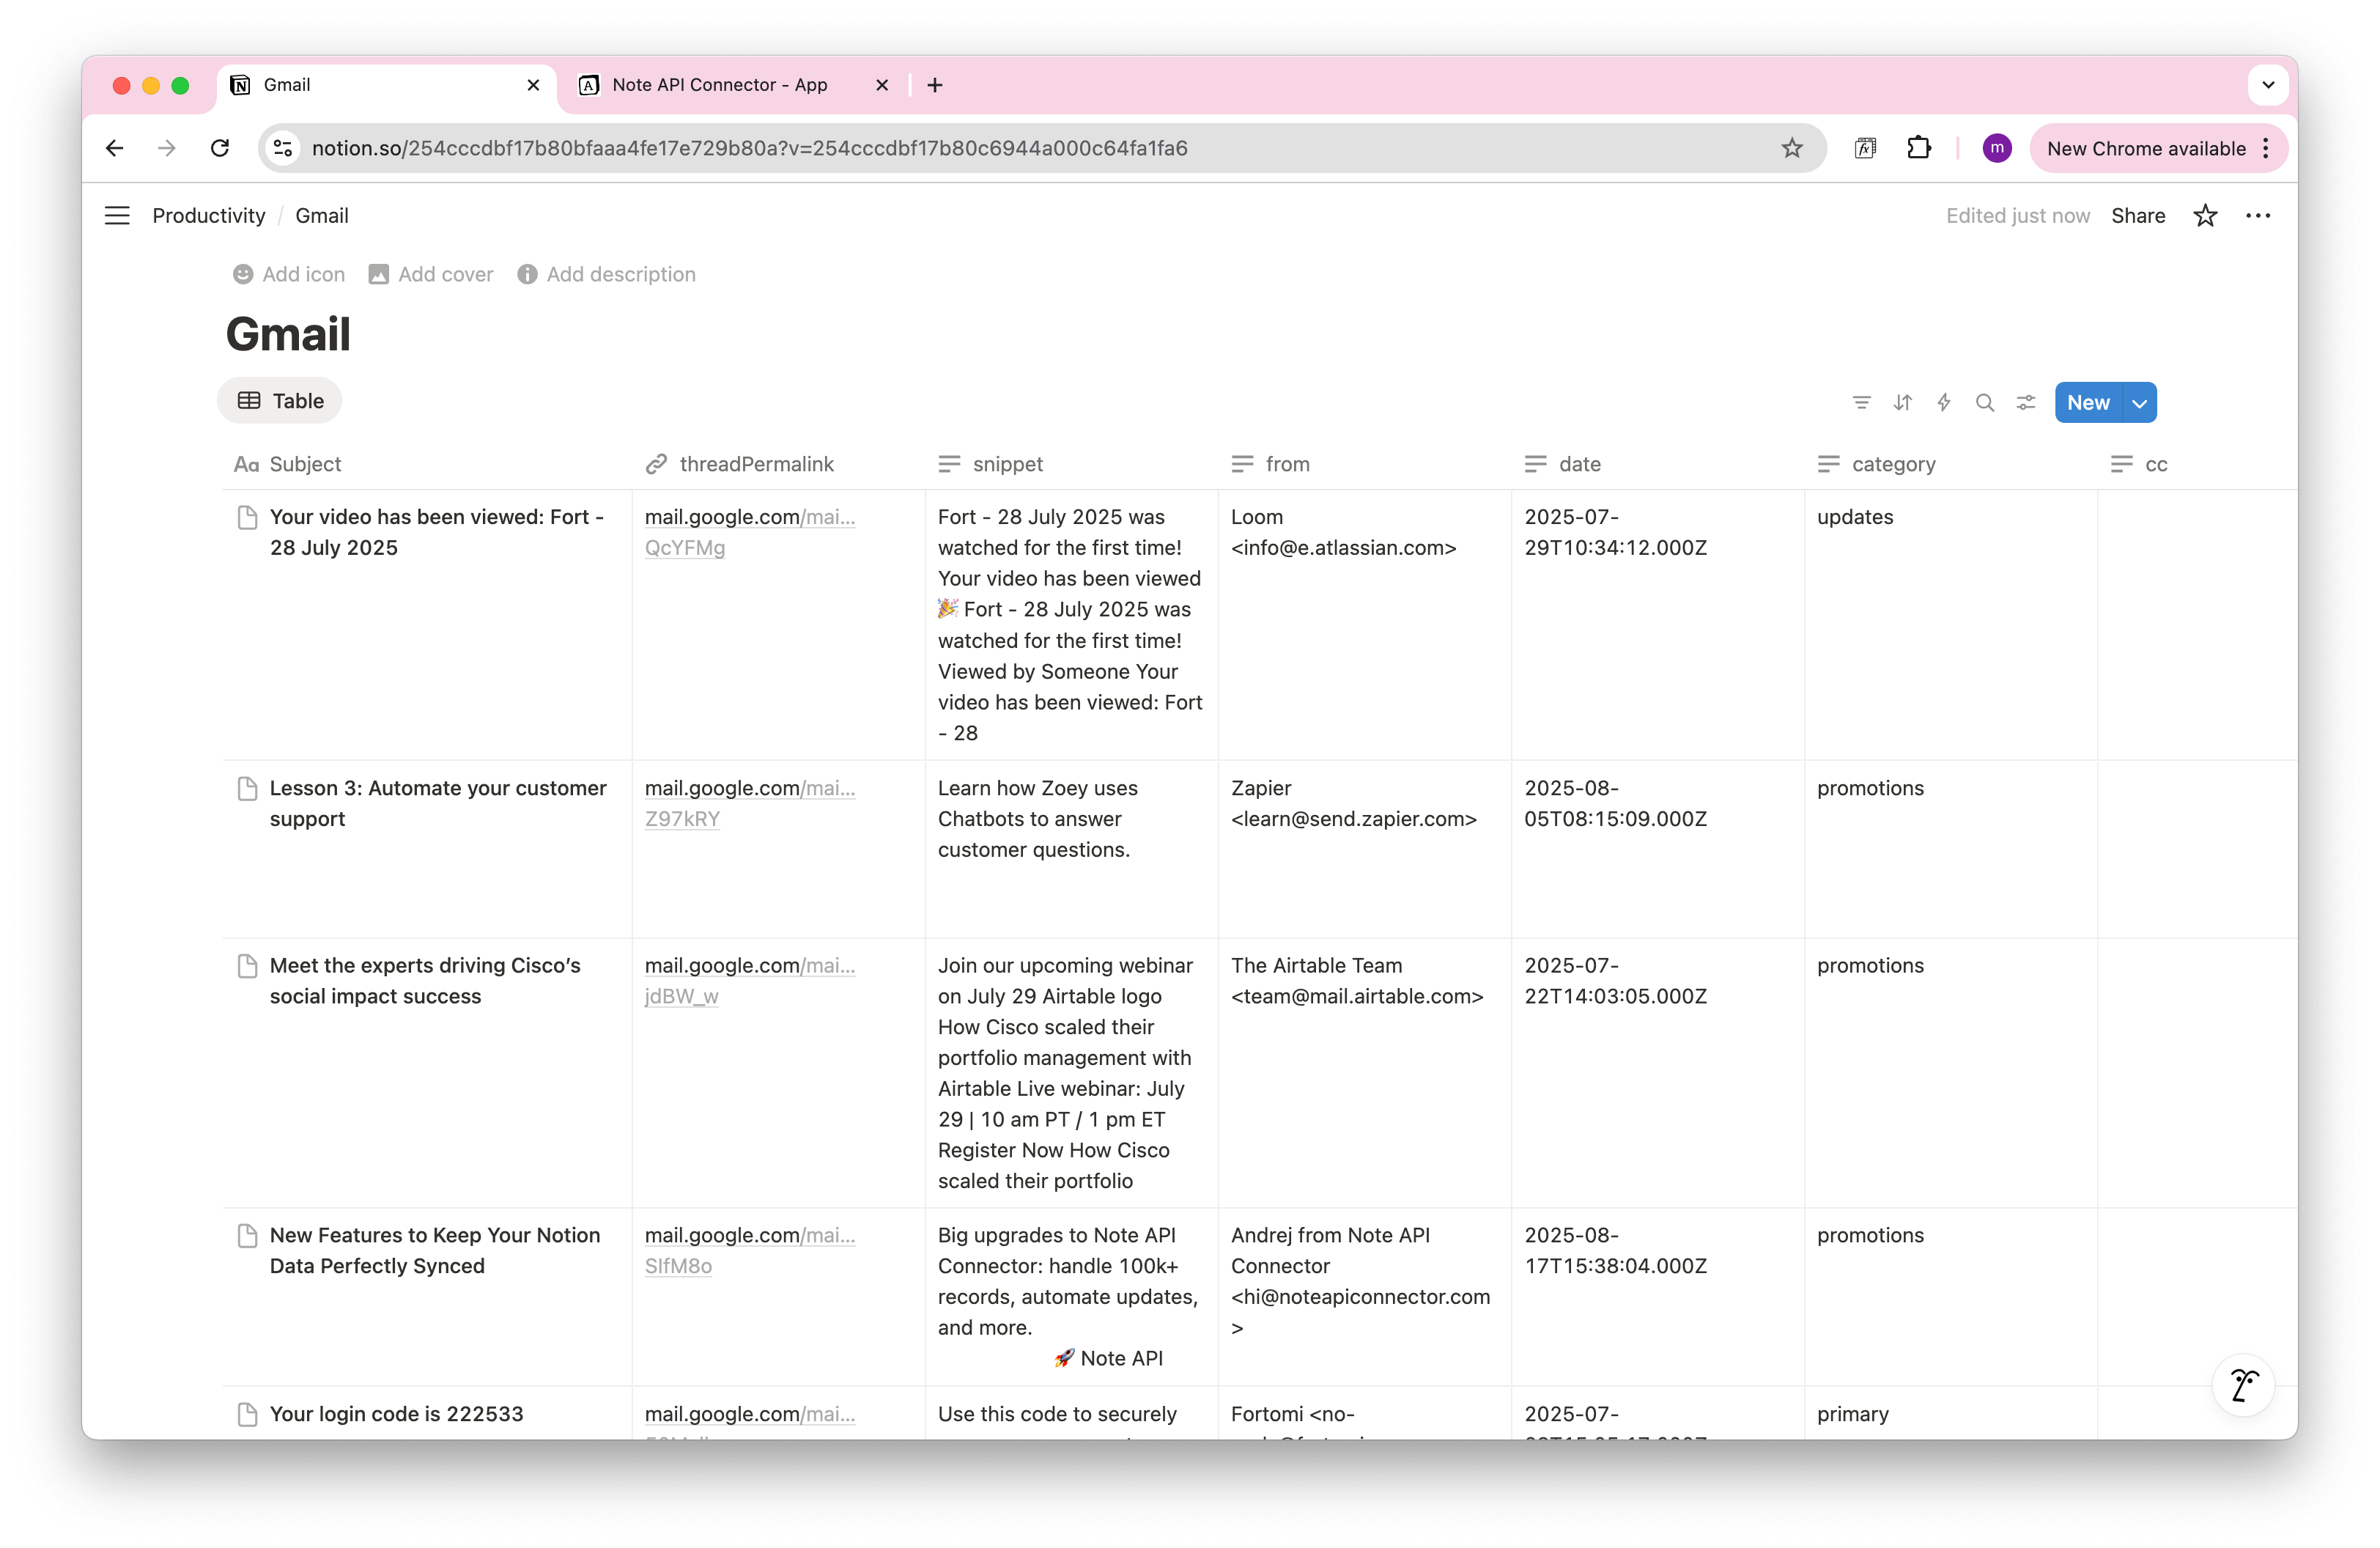2380x1548 pixels.
Task: Open the date column header menu
Action: pos(1657,464)
